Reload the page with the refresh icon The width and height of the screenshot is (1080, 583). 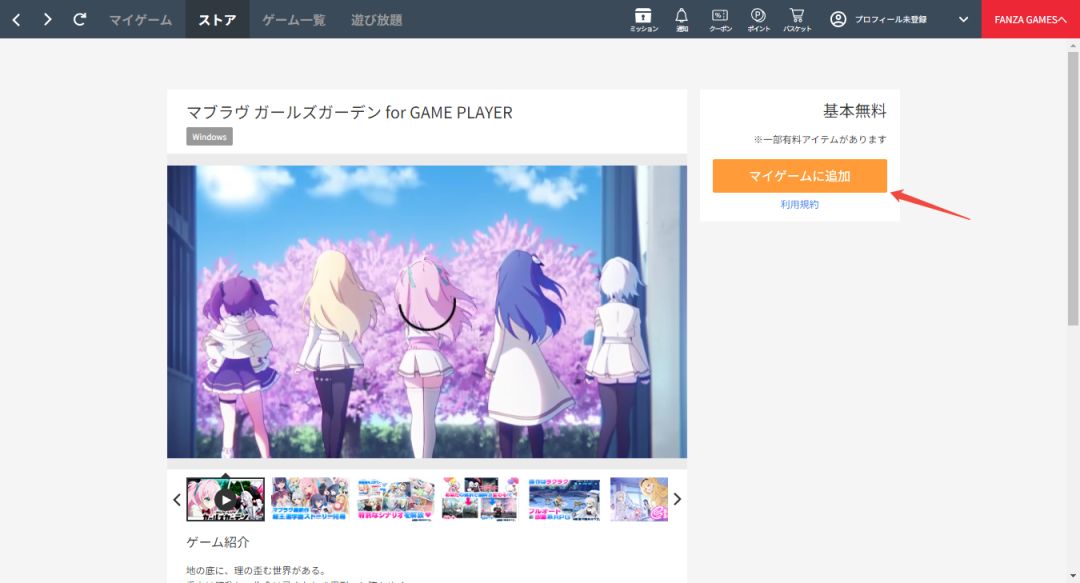click(79, 19)
